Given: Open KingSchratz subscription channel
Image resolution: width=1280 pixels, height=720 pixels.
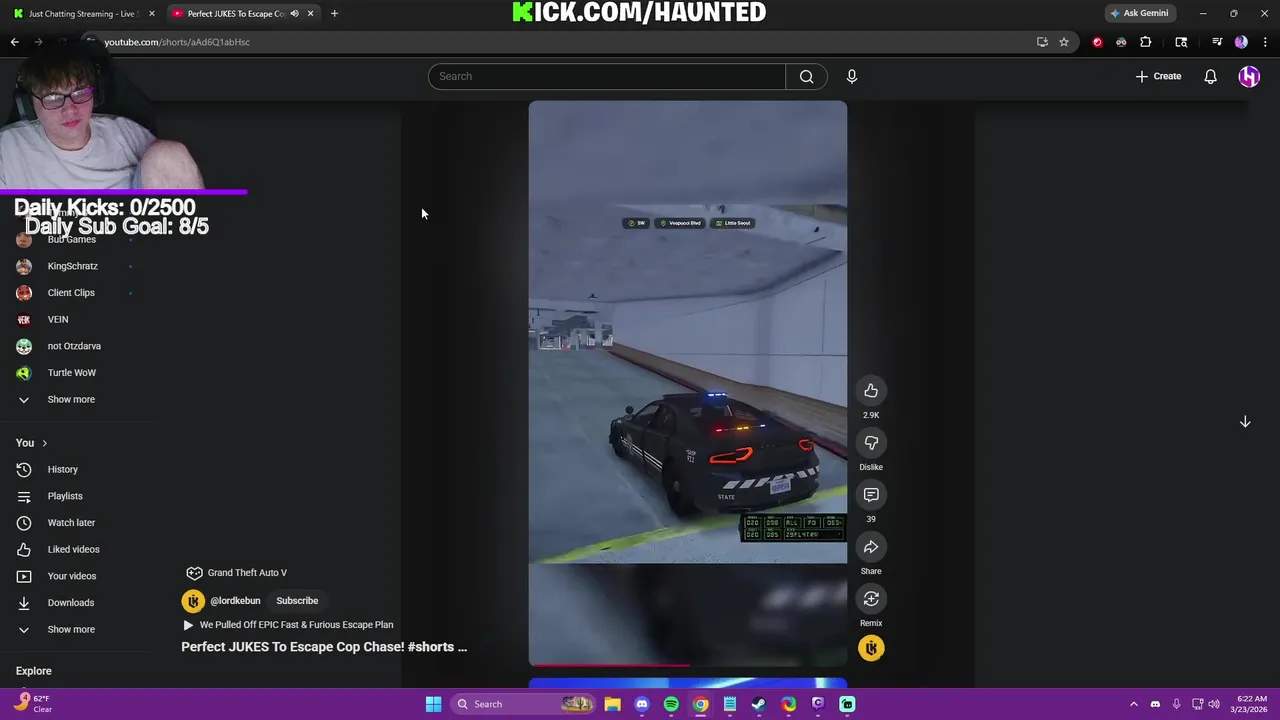Looking at the screenshot, I should 72,266.
